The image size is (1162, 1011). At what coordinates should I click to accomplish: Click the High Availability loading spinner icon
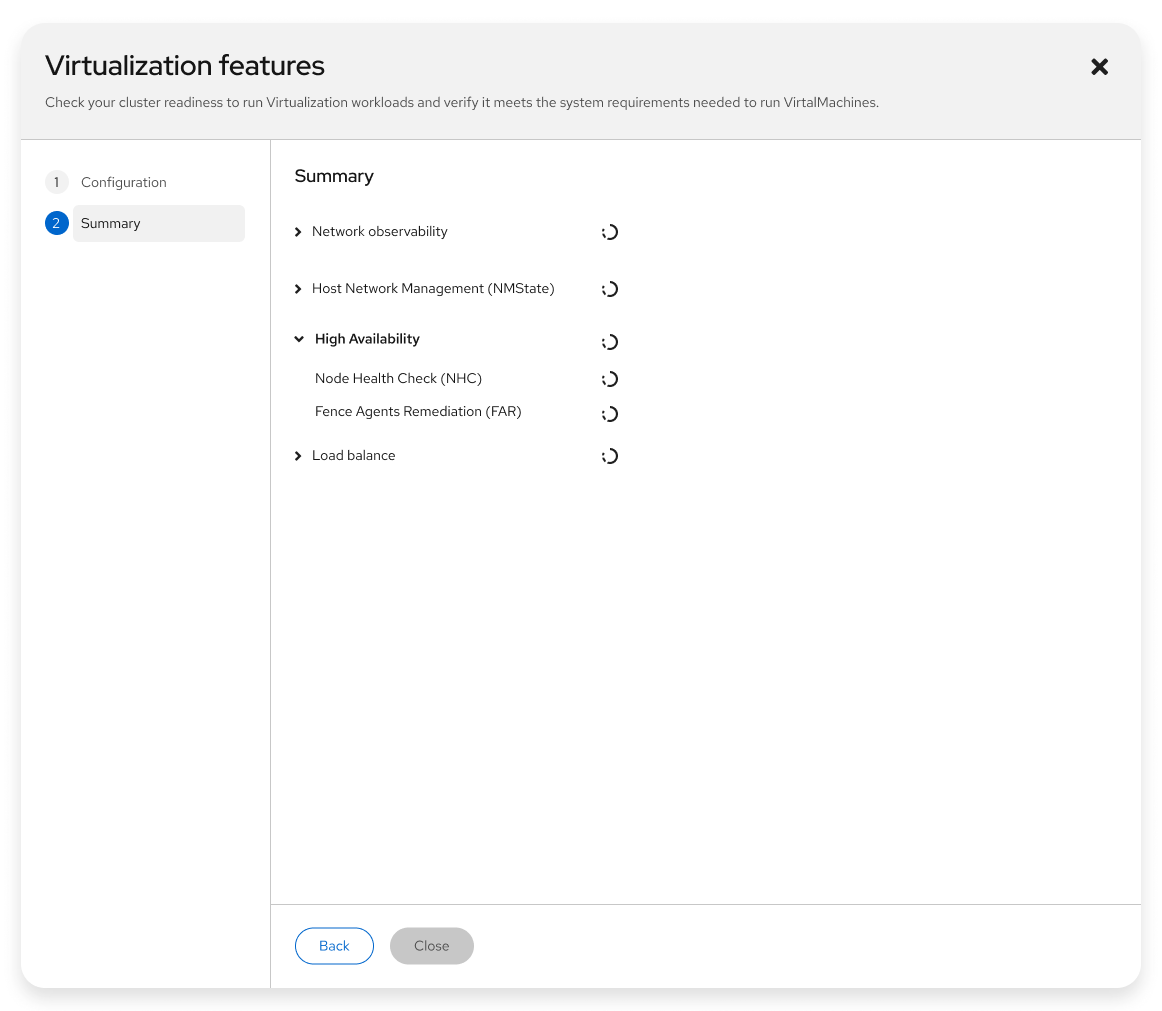click(610, 342)
